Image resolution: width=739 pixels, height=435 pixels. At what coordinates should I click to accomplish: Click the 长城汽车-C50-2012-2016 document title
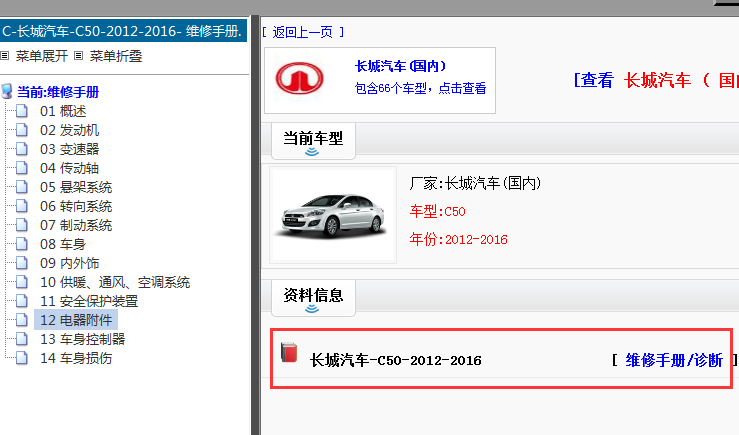(395, 361)
